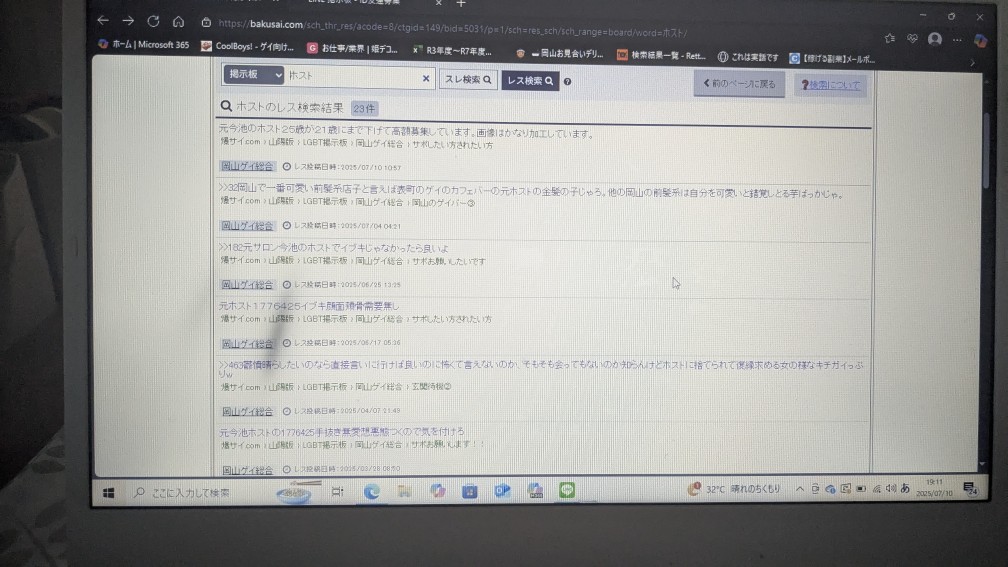The image size is (1008, 567).
Task: Open the '【稼げる副業】メールボ' bookmark
Action: (832, 58)
